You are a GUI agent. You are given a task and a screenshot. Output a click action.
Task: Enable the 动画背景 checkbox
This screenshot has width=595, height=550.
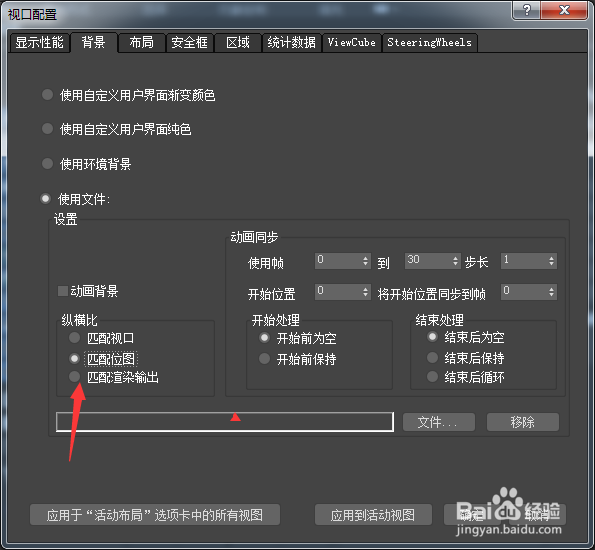[63, 291]
